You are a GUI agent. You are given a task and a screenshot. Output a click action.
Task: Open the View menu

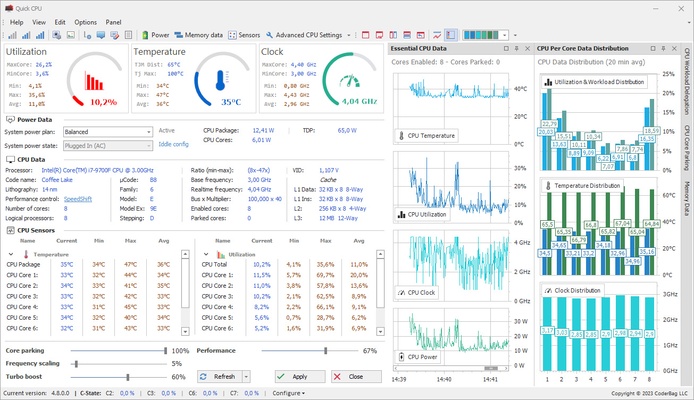coord(39,22)
